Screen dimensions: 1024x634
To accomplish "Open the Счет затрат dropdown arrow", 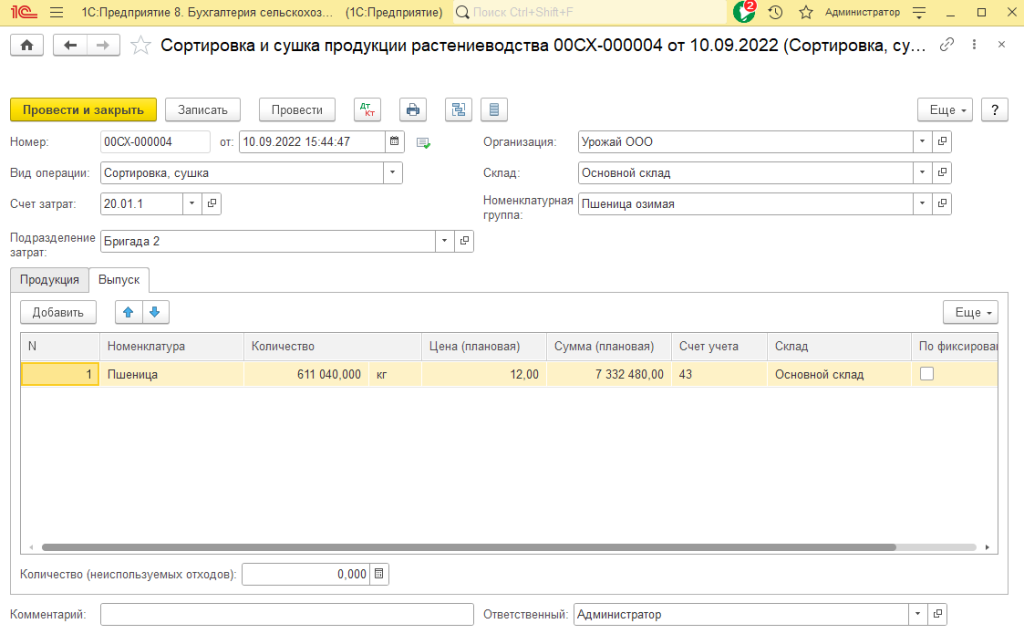I will coord(191,204).
